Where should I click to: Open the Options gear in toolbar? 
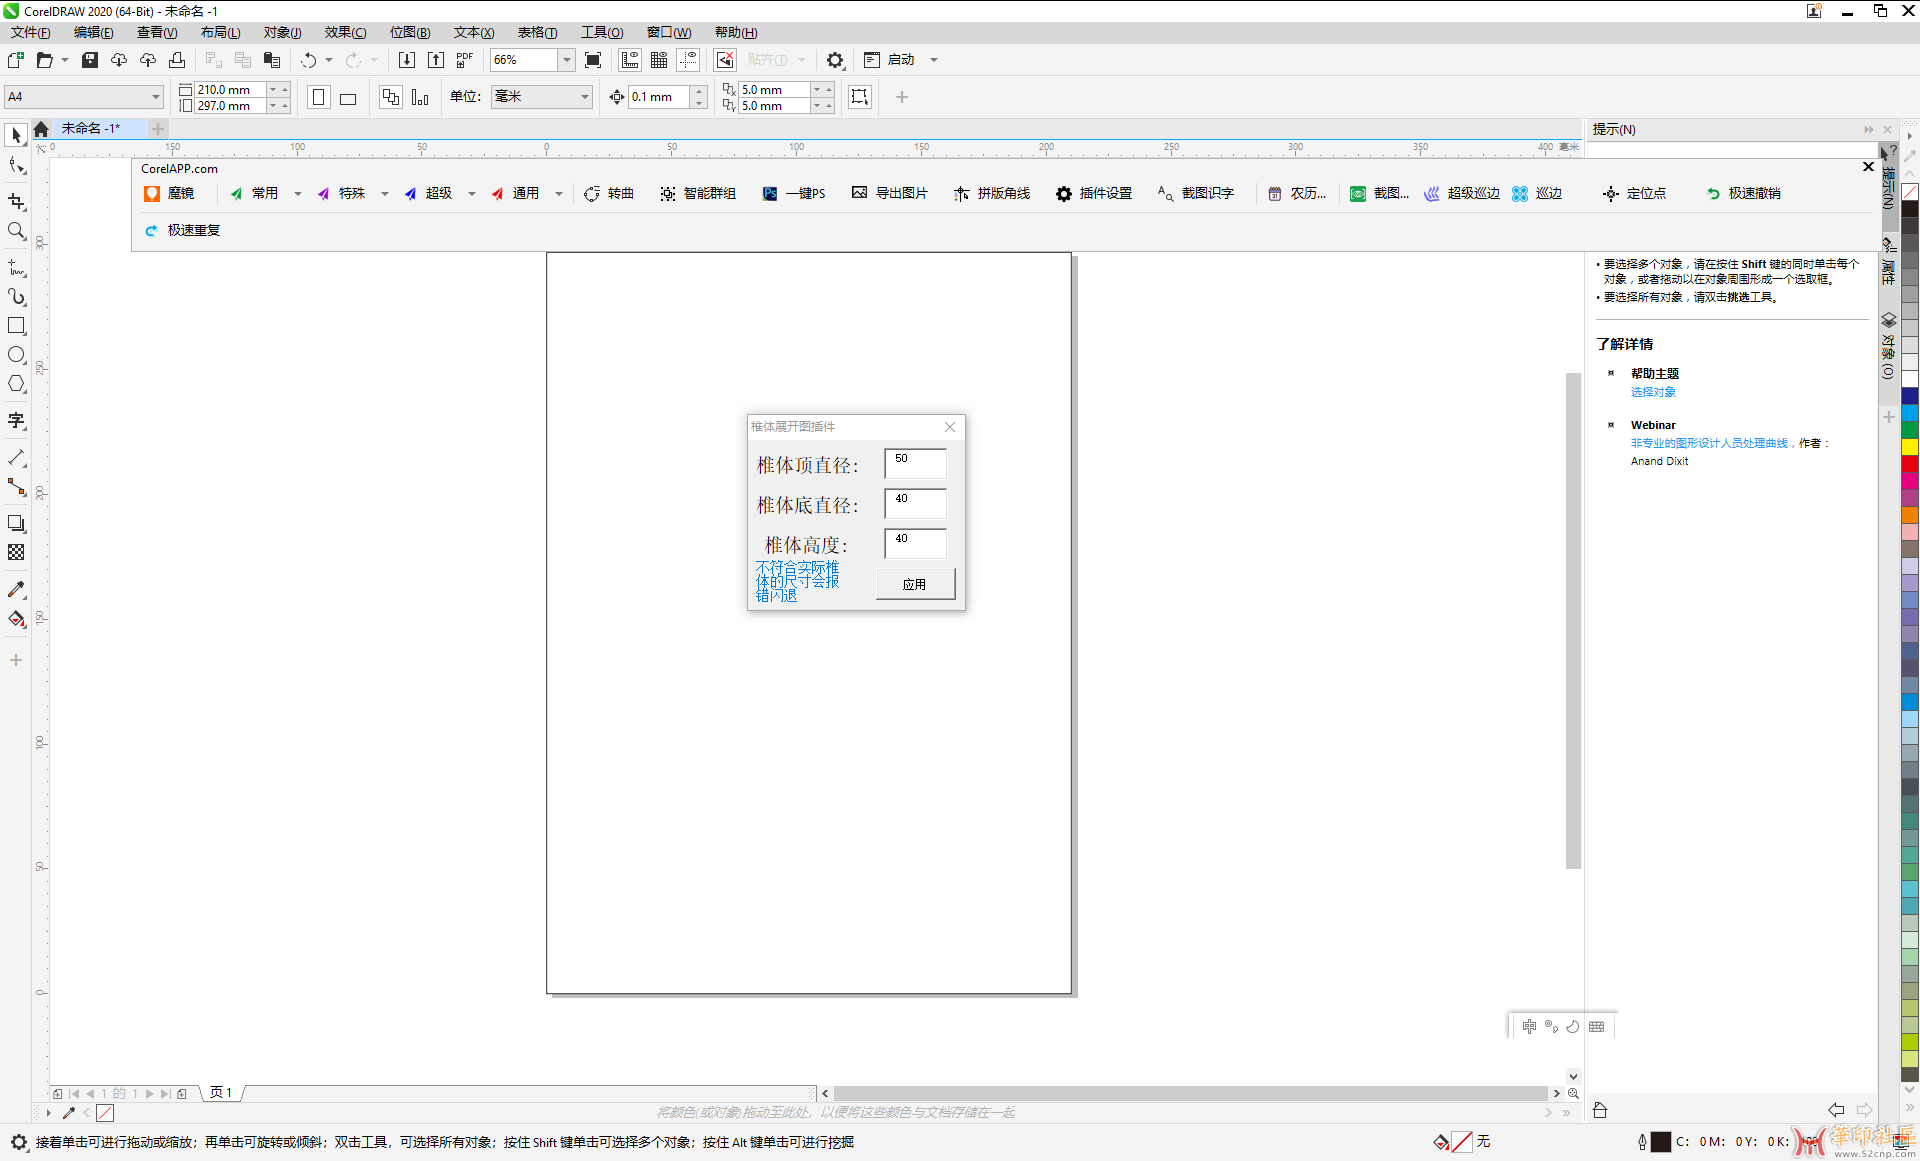pyautogui.click(x=835, y=60)
